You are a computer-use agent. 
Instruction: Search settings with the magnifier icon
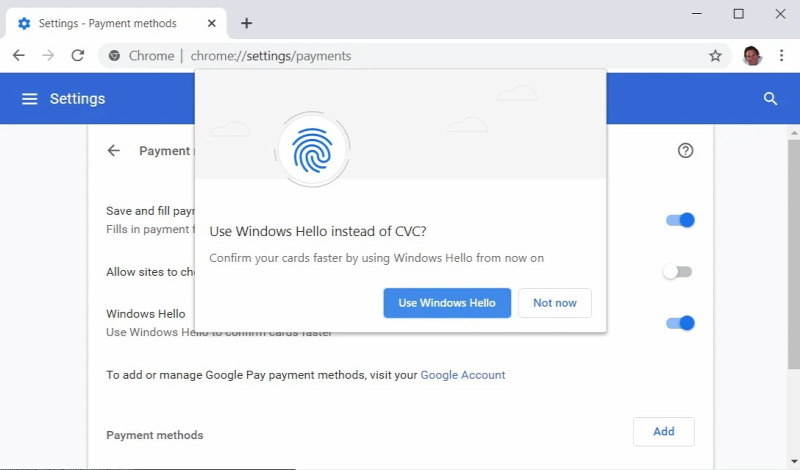(770, 98)
